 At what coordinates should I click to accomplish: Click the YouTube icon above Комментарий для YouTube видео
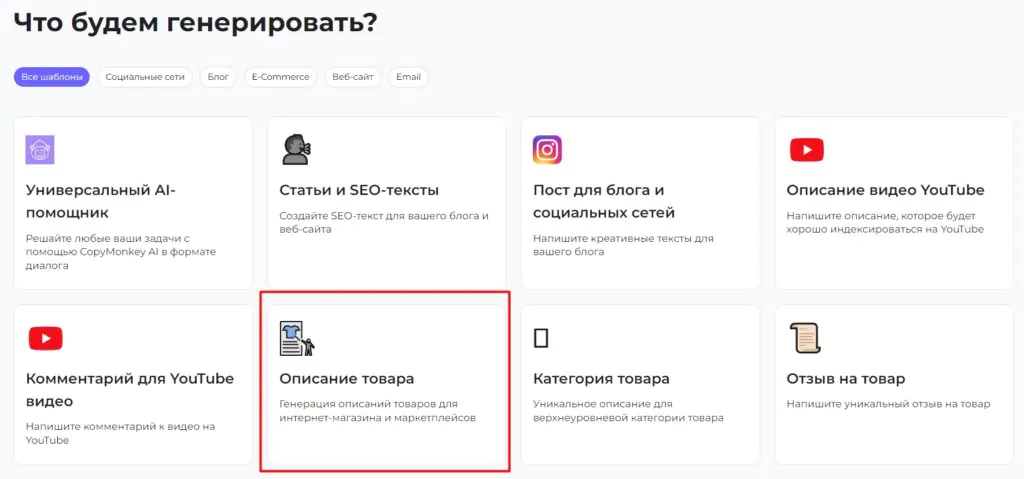45,339
